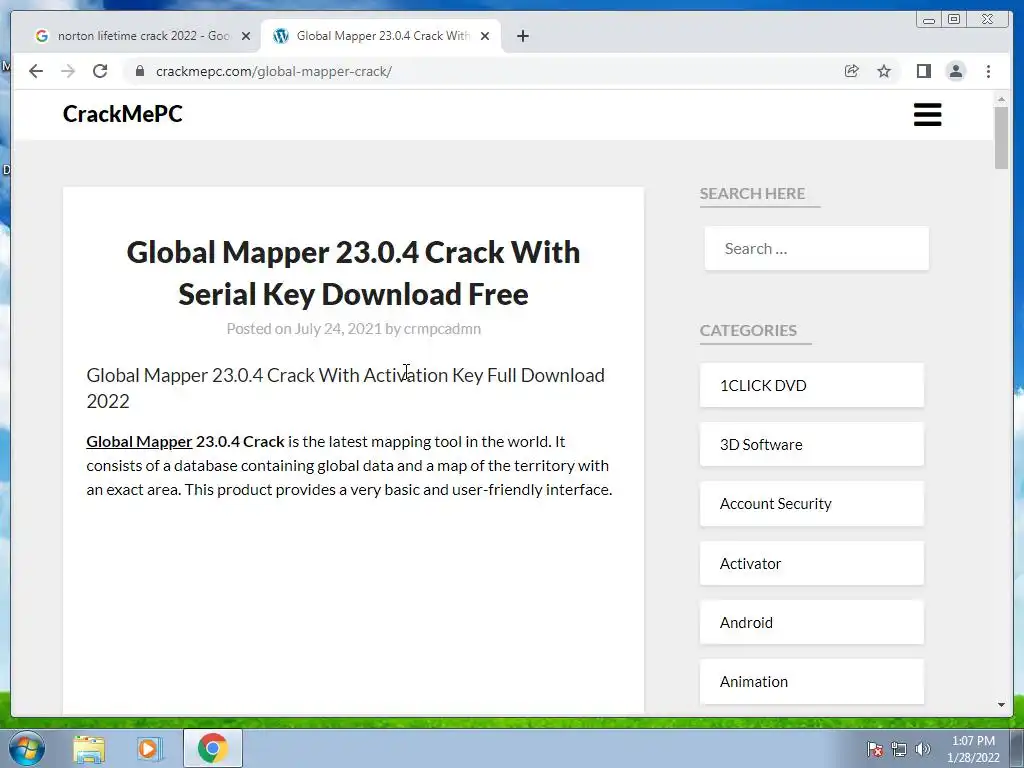1024x768 pixels.
Task: Open the 1CLICK DVD category
Action: pyautogui.click(x=812, y=385)
